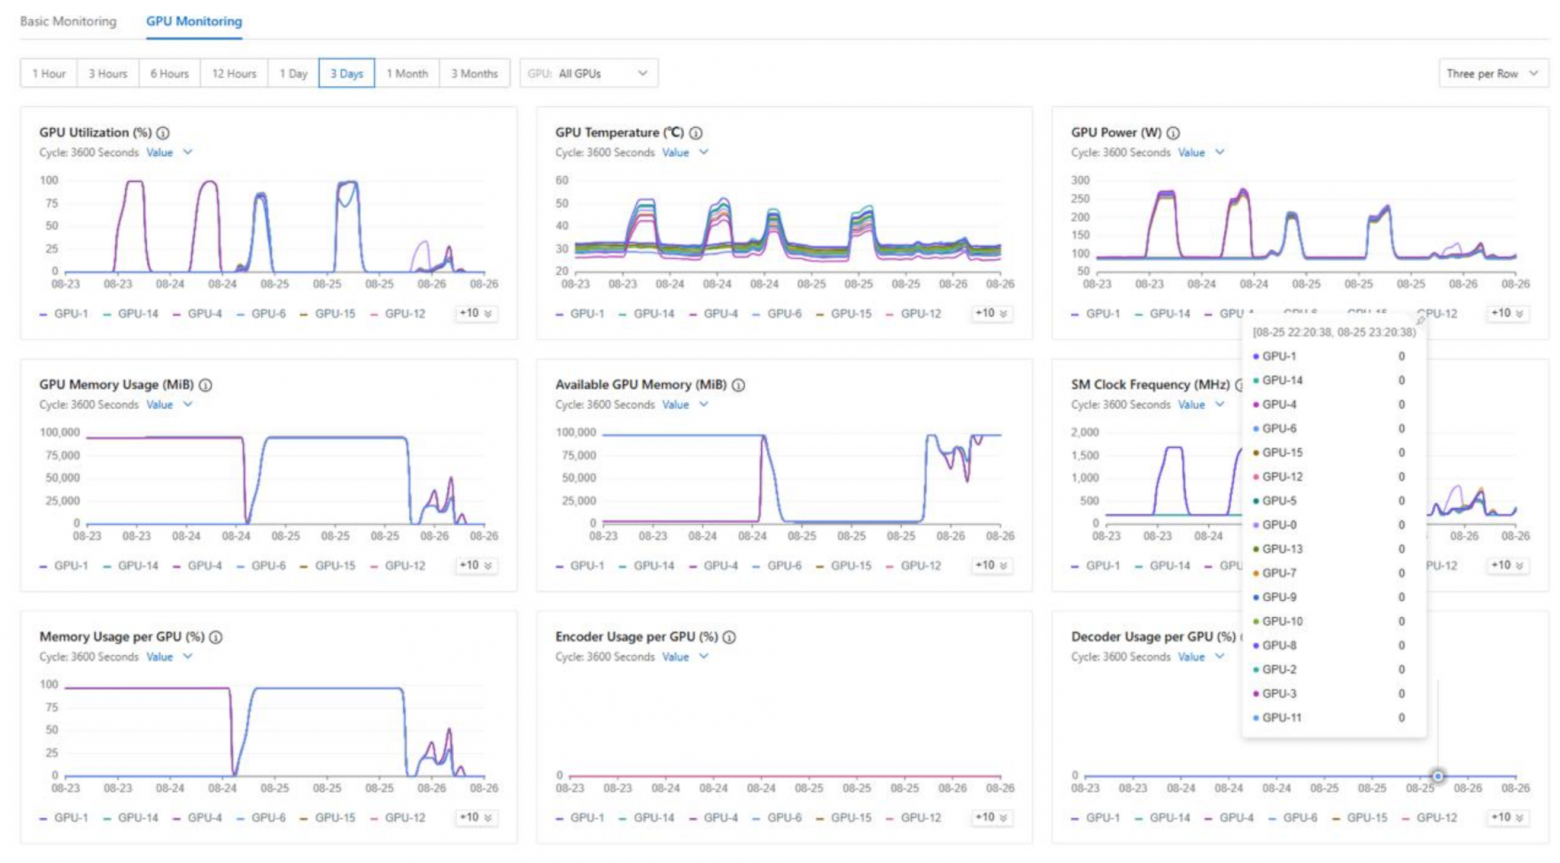Image resolution: width=1560 pixels, height=863 pixels.
Task: Select the GPU Monitoring tab
Action: pyautogui.click(x=194, y=21)
